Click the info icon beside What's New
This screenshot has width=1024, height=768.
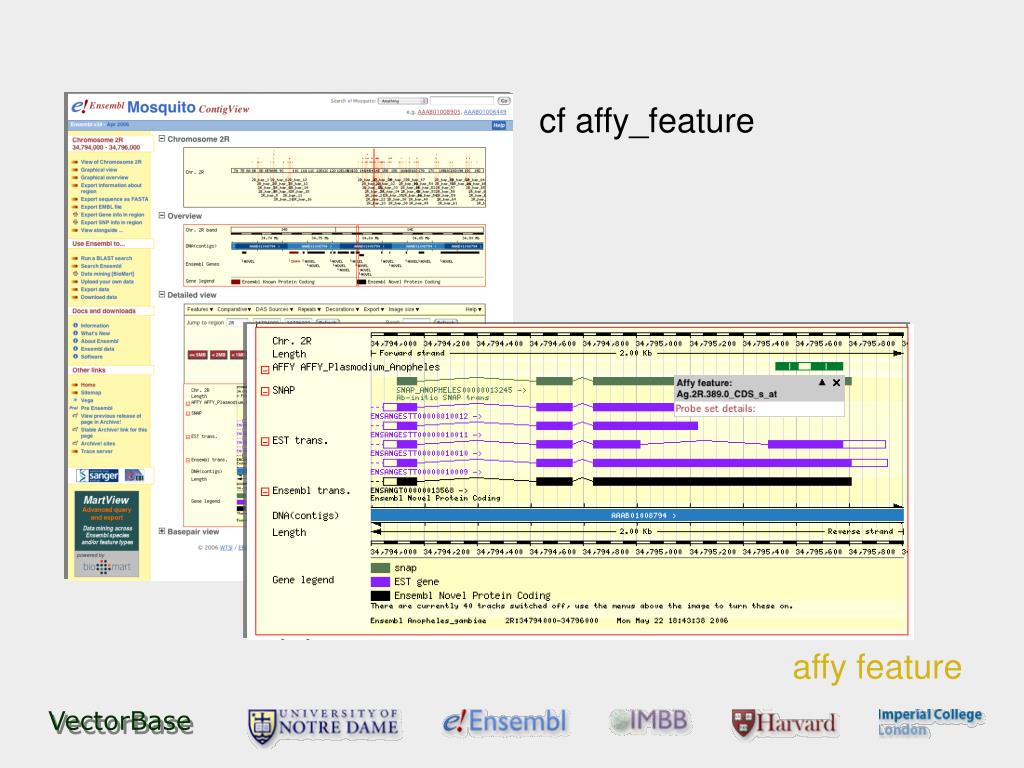click(75, 333)
